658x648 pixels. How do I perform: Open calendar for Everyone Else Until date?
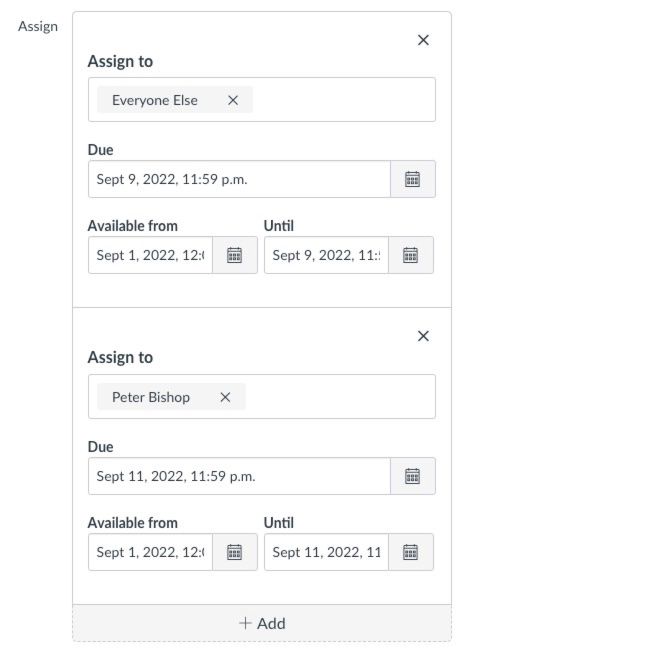coord(410,255)
